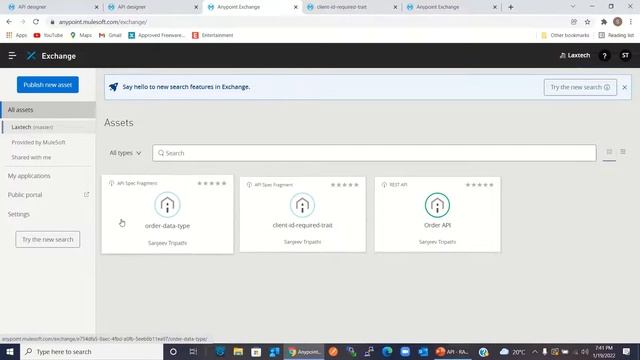The height and width of the screenshot is (360, 640).
Task: Click star rating on Order API card
Action: [480, 185]
